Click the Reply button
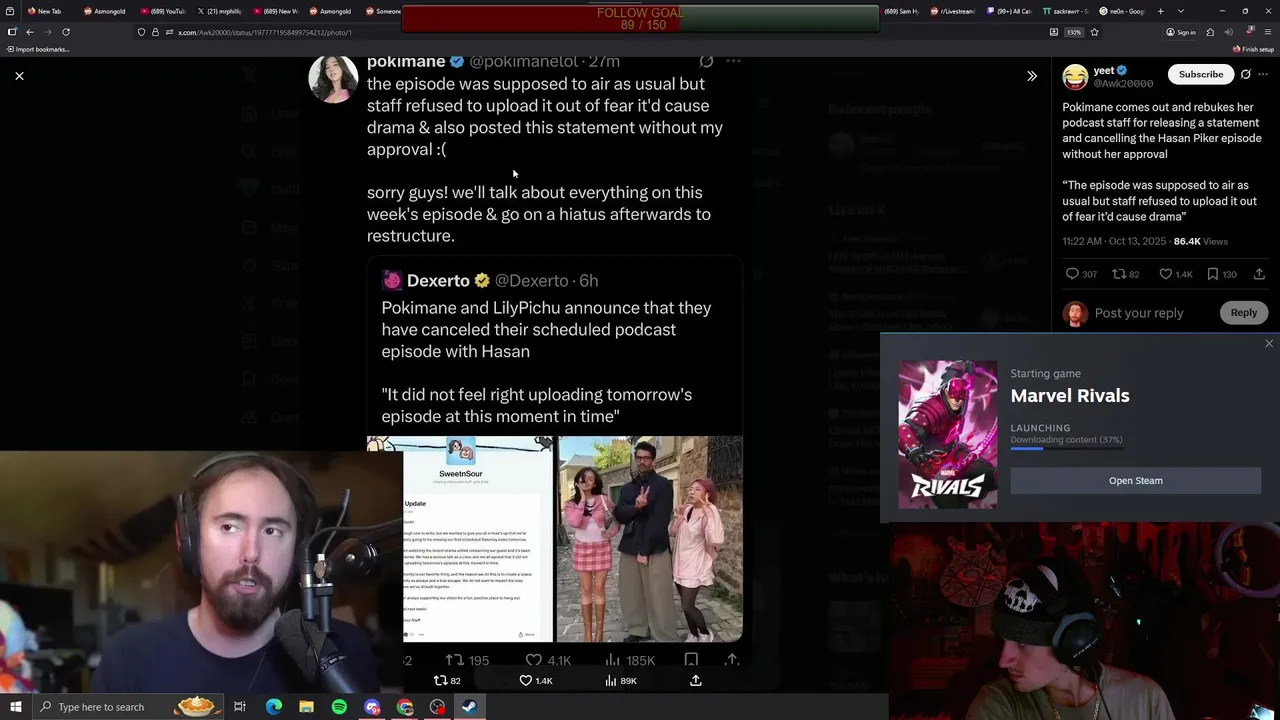1280x720 pixels. click(1243, 313)
